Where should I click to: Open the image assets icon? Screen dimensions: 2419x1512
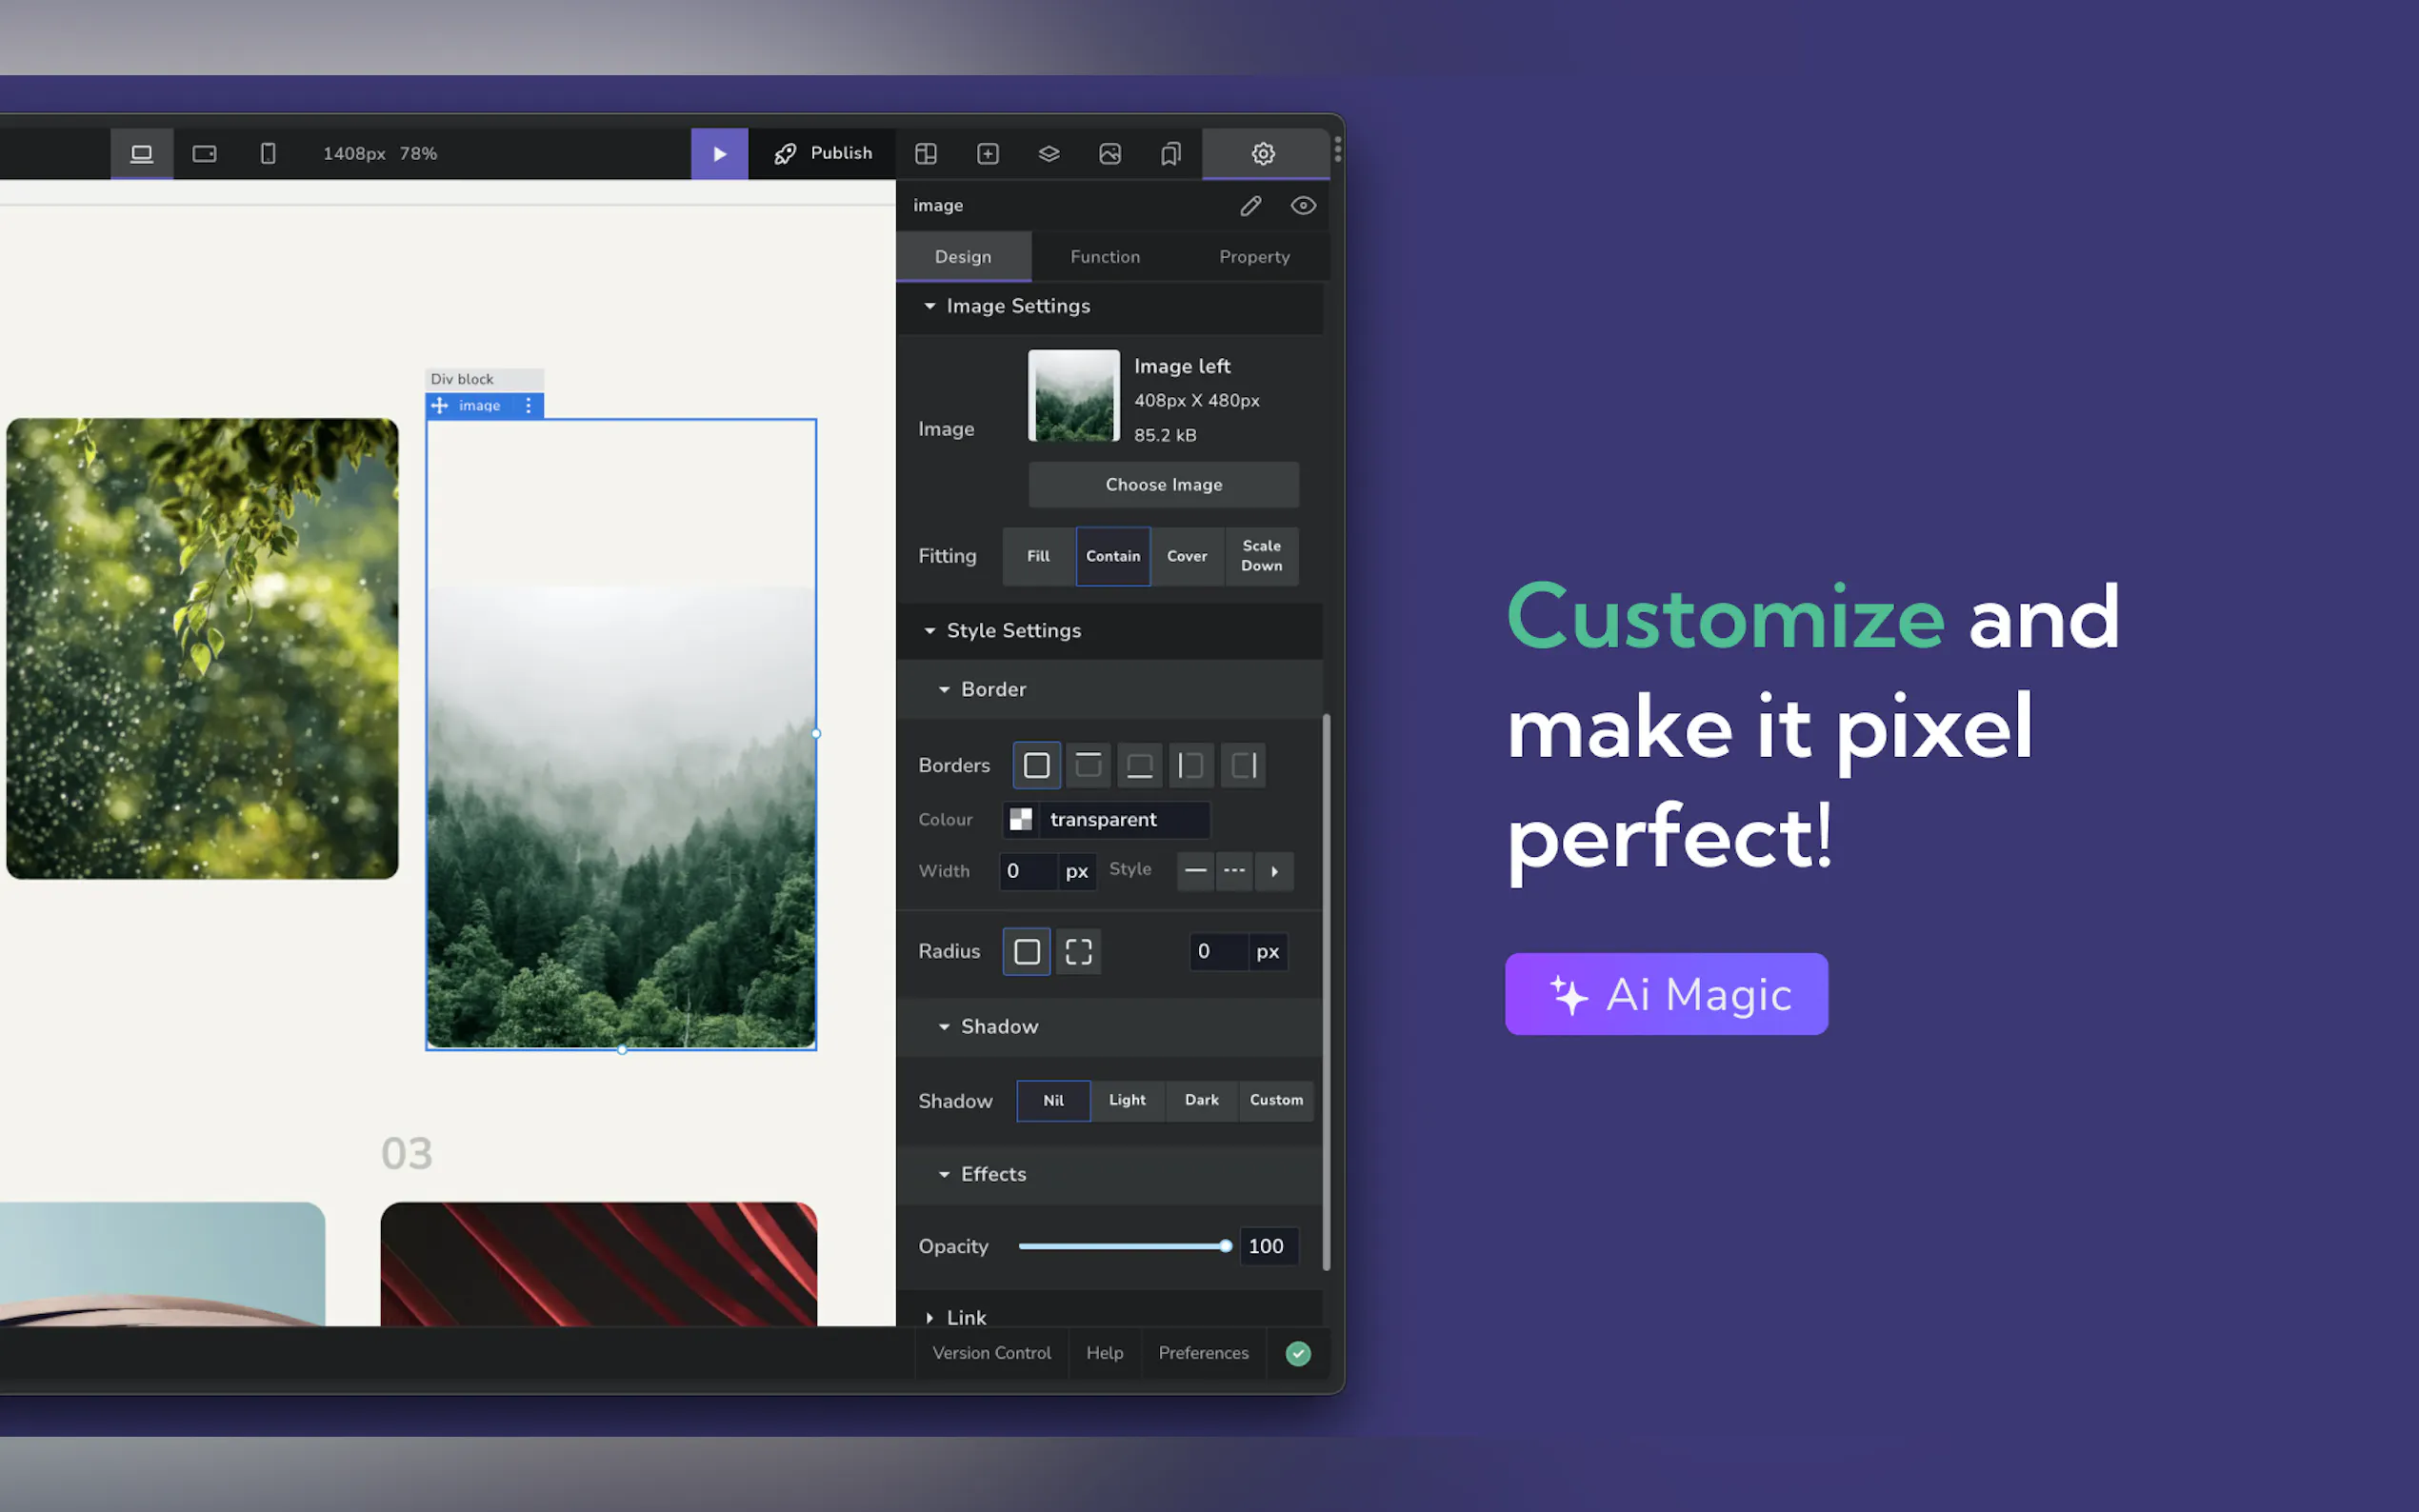(1109, 154)
